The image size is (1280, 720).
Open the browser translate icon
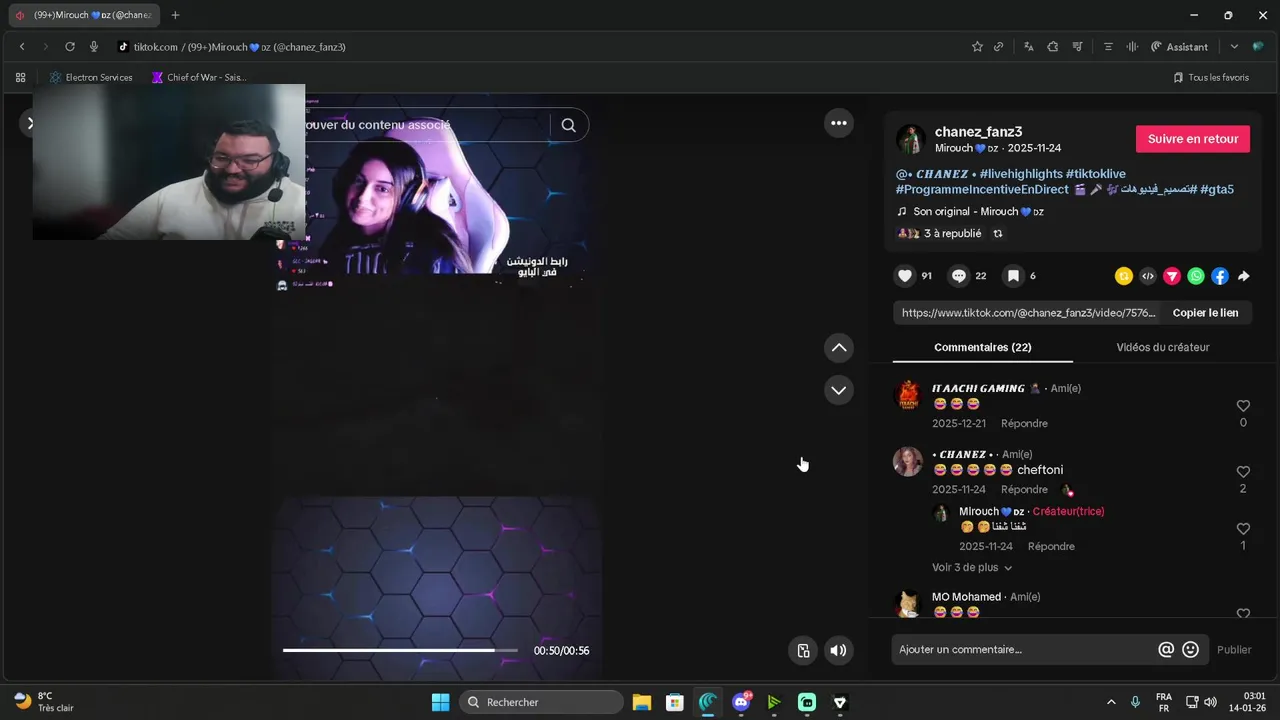tap(1028, 47)
